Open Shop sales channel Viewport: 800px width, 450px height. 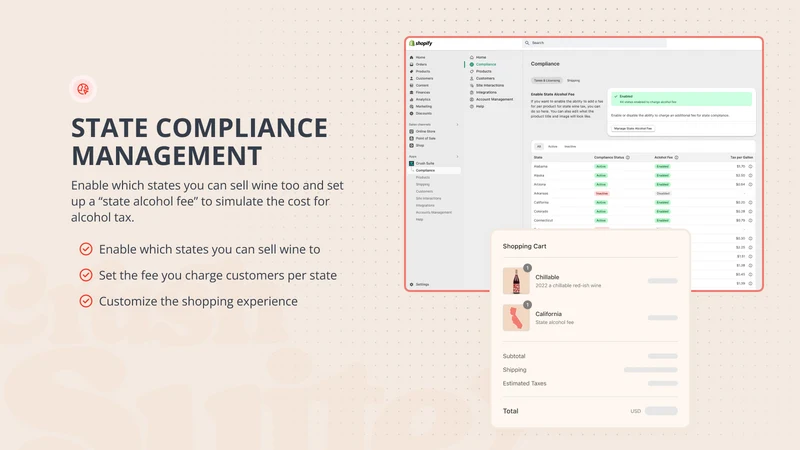(x=420, y=145)
